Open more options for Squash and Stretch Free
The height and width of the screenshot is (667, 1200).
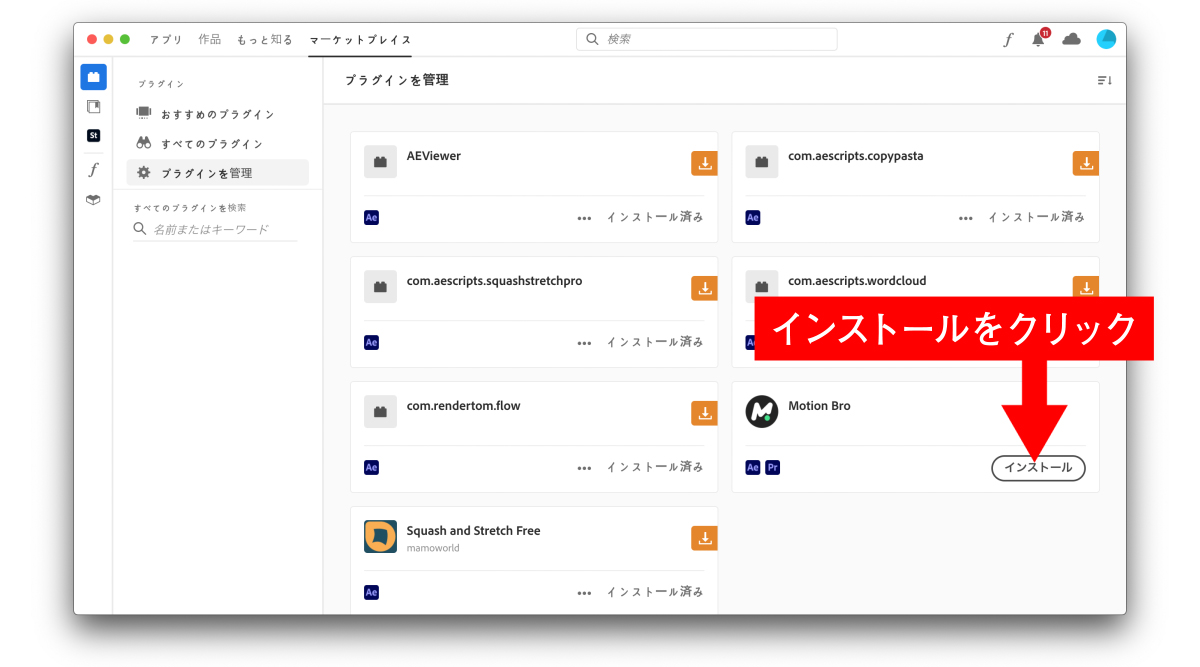[x=584, y=593]
